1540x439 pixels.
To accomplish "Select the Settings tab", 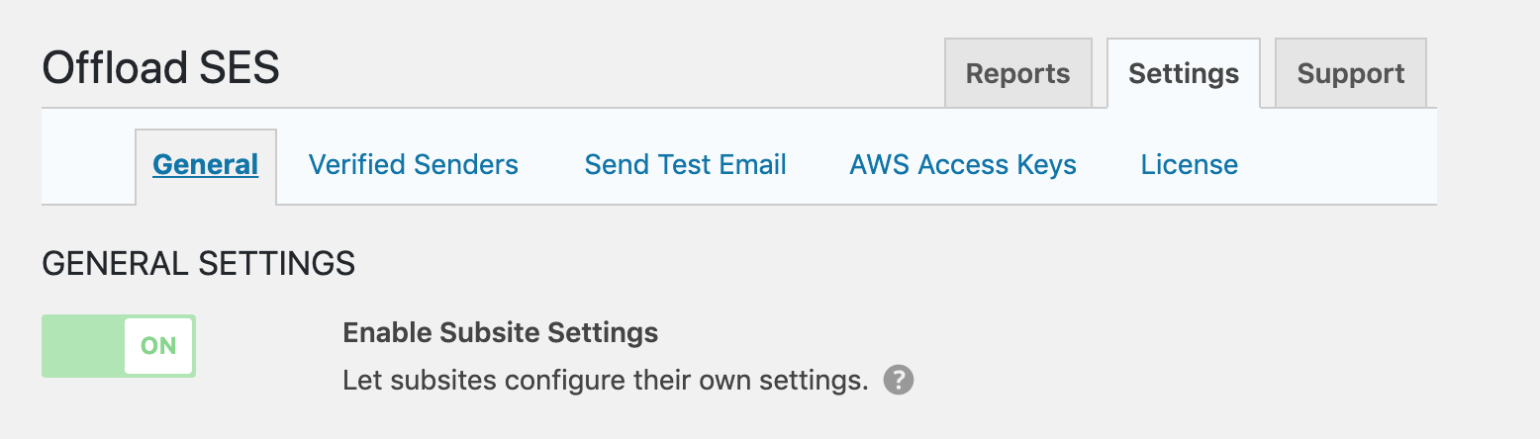I will click(1184, 73).
